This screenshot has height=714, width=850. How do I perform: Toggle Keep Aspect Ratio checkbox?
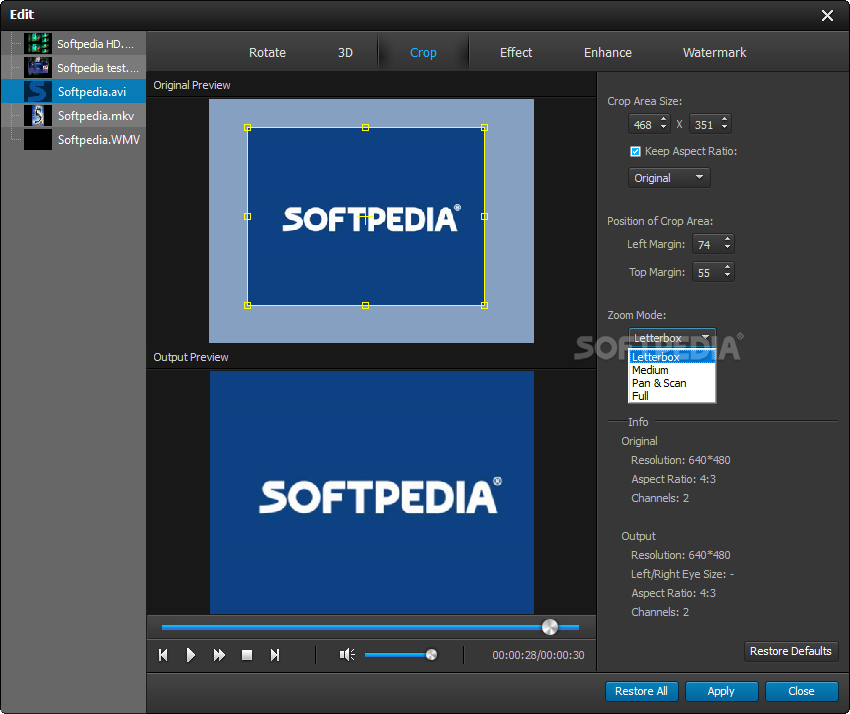(635, 151)
